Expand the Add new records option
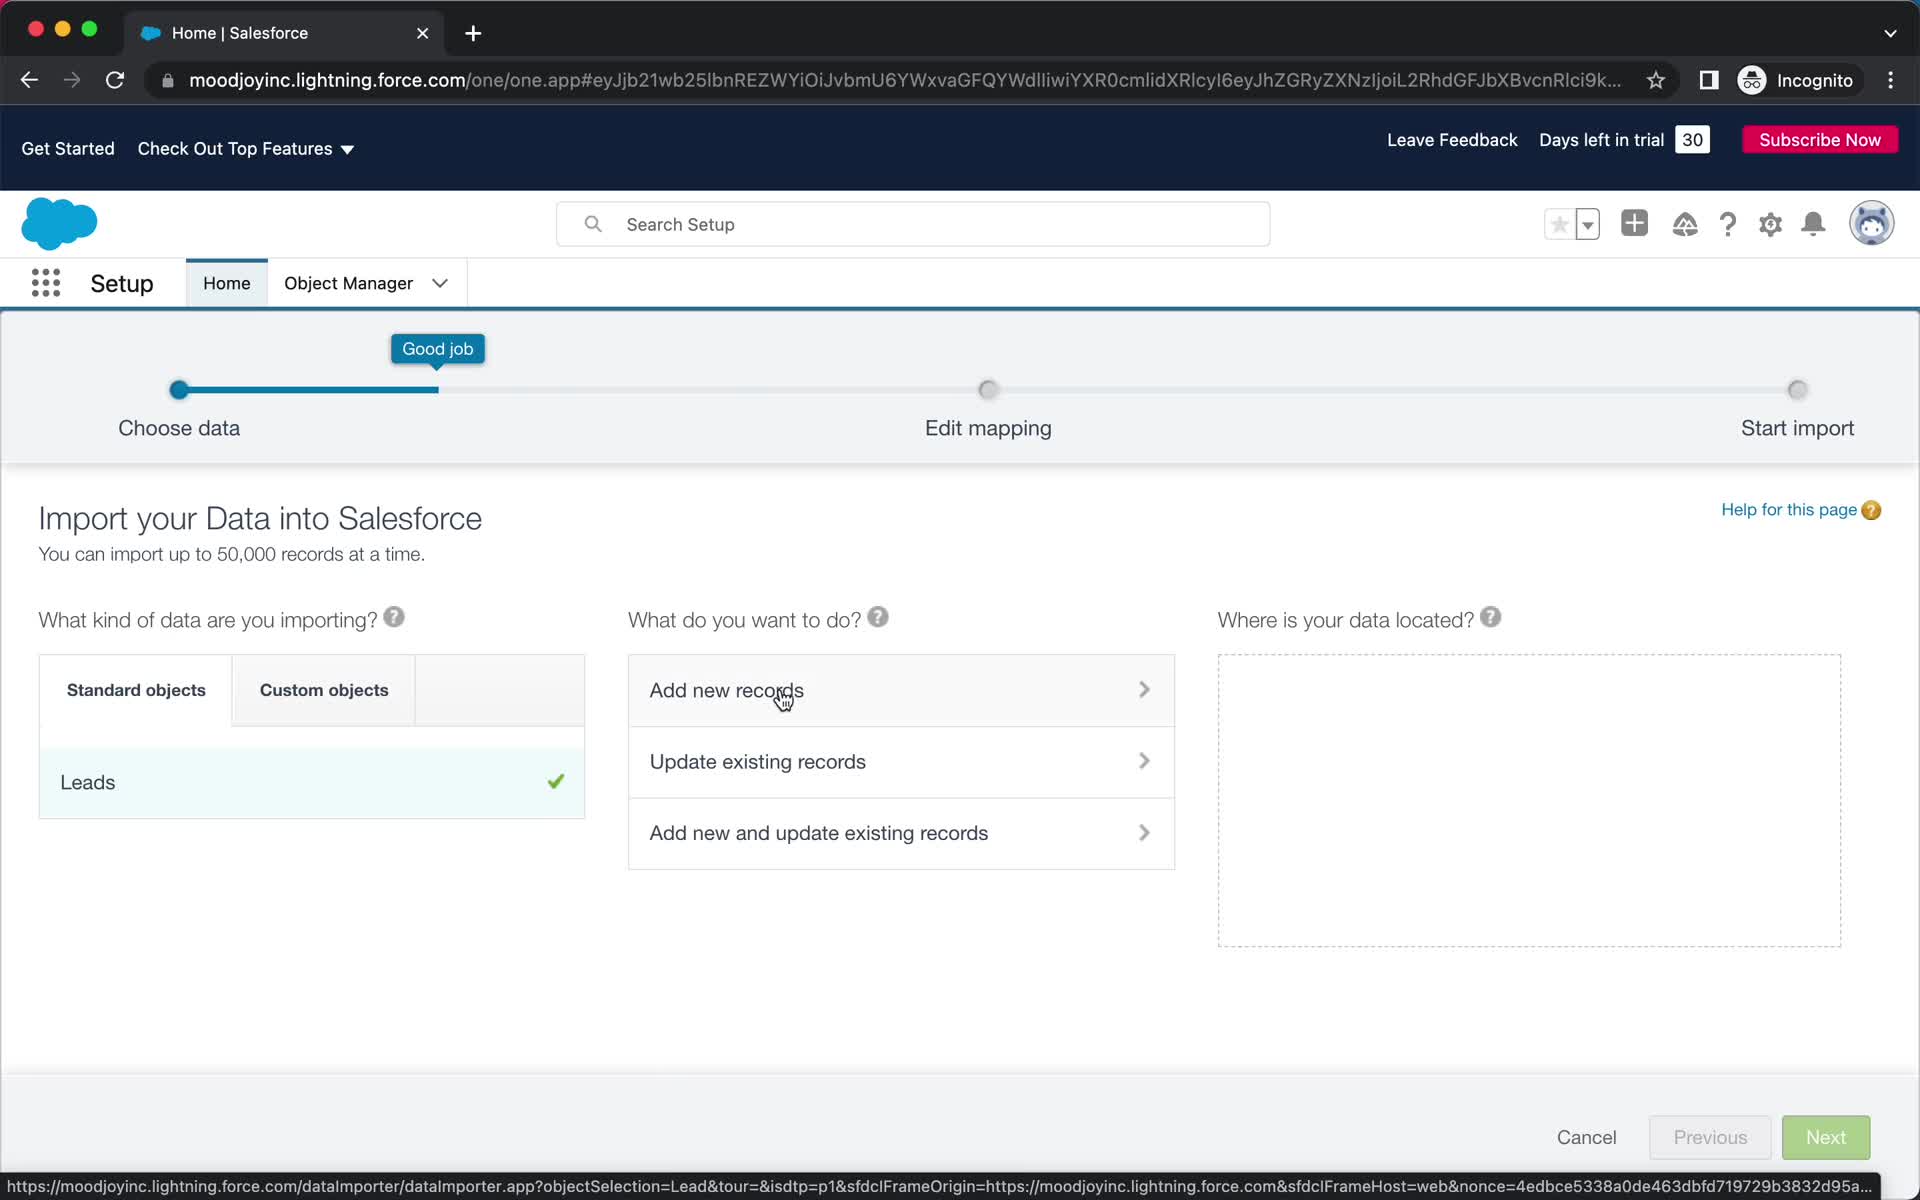The image size is (1920, 1200). point(901,690)
